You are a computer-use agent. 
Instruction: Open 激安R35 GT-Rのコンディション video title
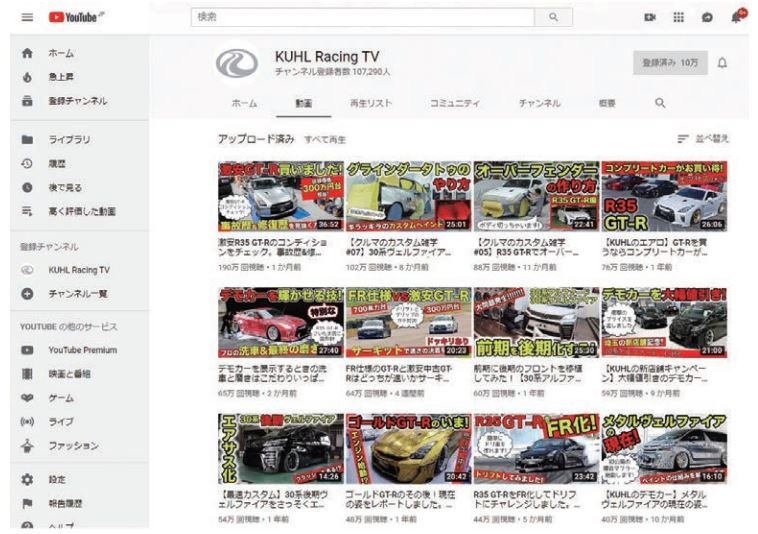(273, 247)
